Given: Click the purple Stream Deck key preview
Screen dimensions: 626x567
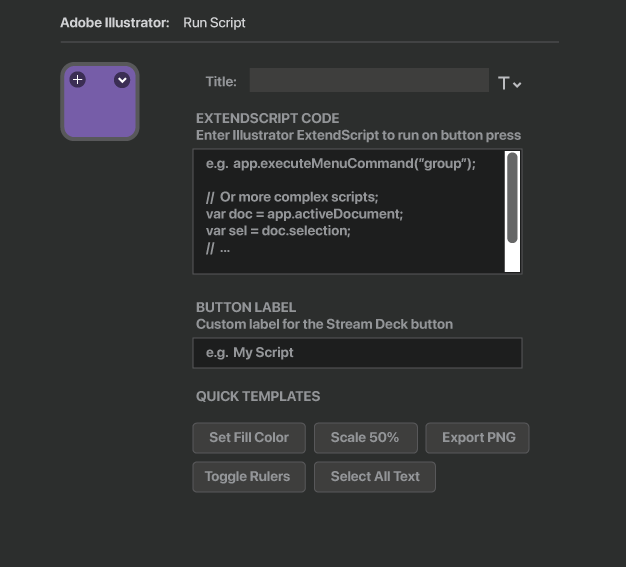Looking at the screenshot, I should pos(100,101).
